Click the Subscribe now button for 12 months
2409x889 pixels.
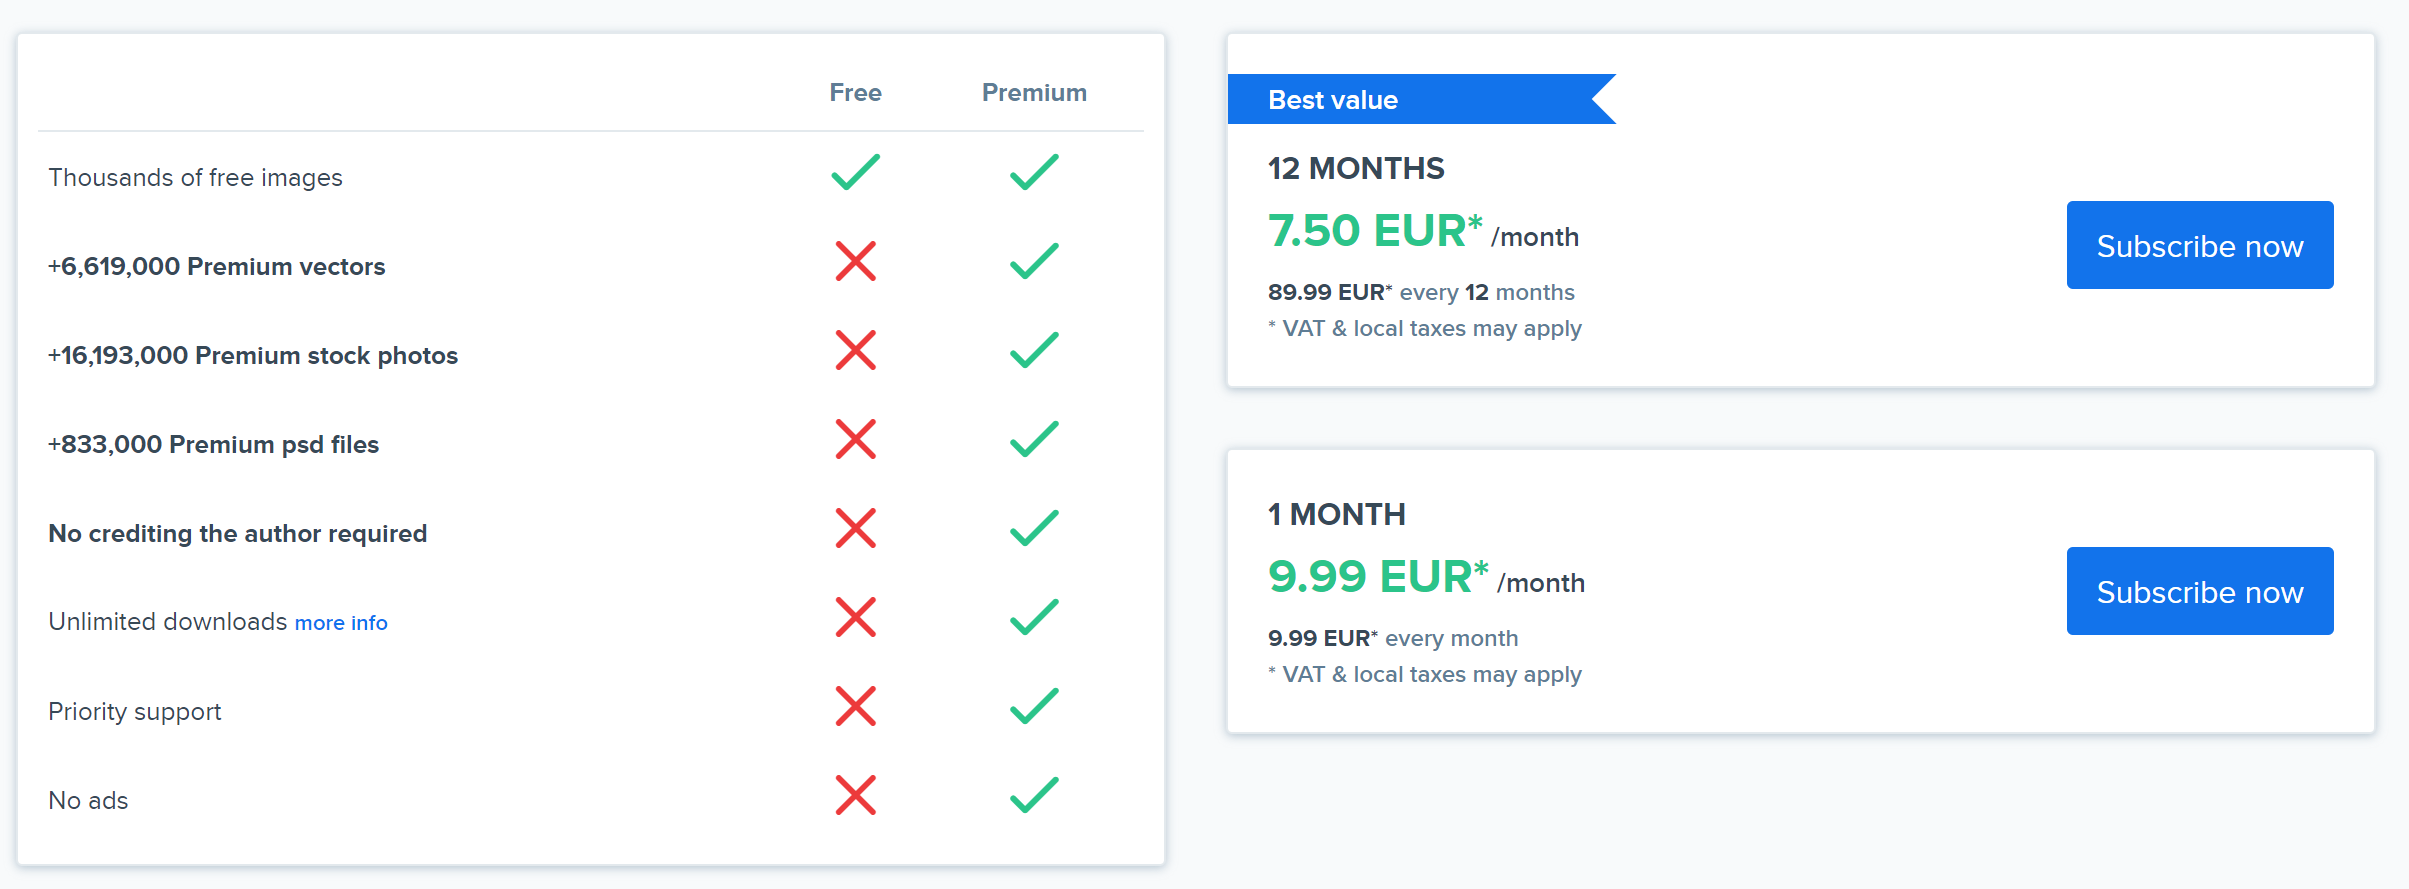pos(2199,245)
